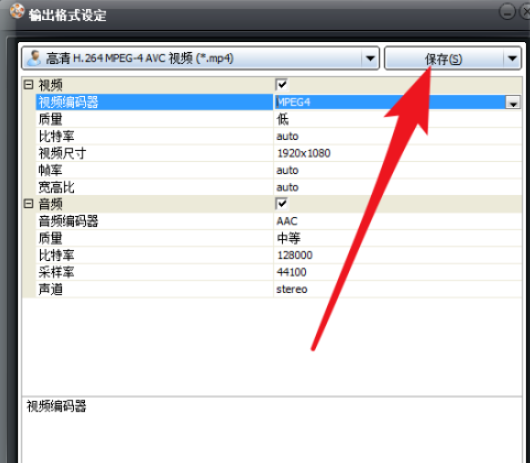Open the MPEG4 video encoder dropdown

(x=513, y=102)
